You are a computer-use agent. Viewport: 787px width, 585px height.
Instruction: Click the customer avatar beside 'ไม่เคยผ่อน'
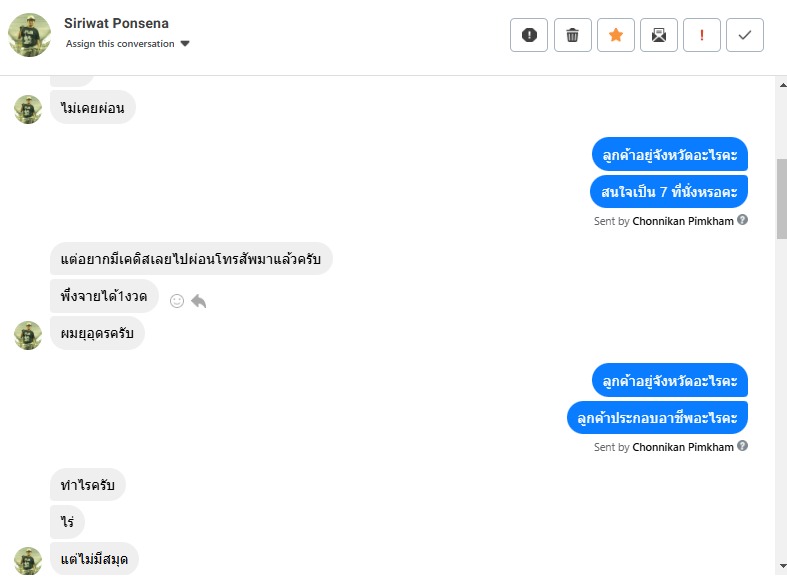pyautogui.click(x=28, y=109)
